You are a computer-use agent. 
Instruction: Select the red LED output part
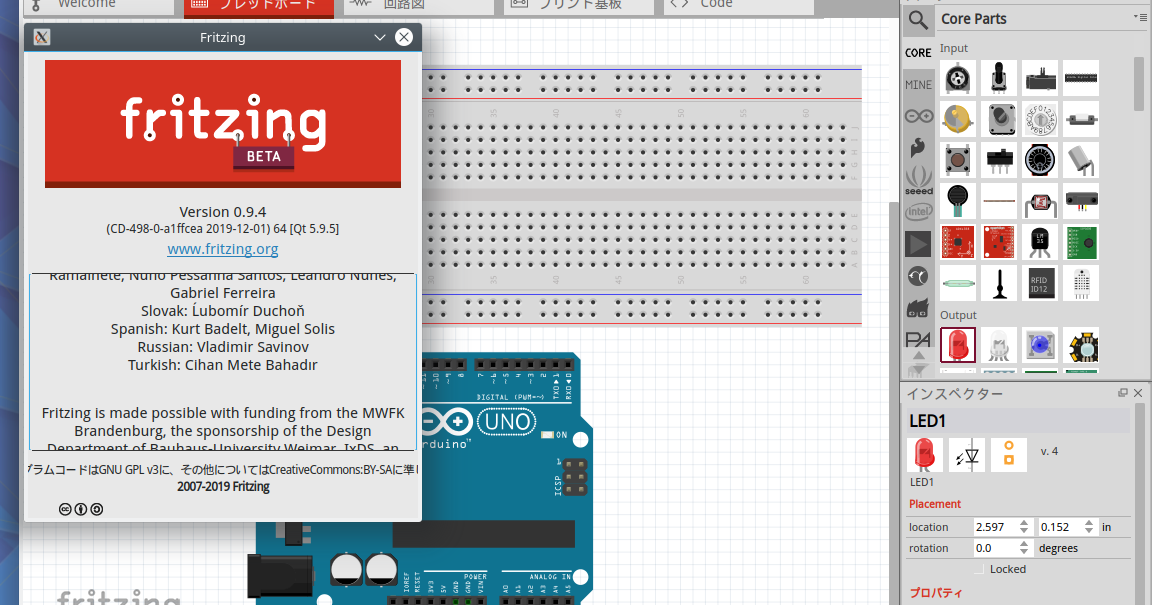957,346
